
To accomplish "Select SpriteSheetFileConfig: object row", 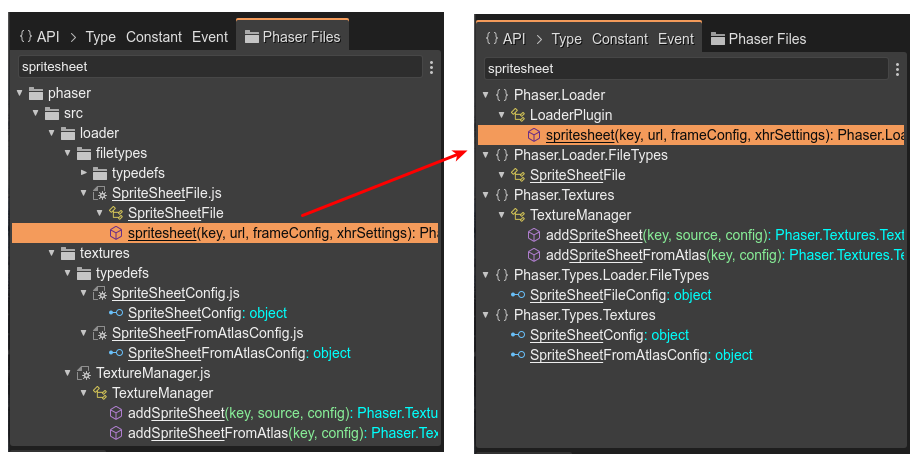I will [620, 295].
